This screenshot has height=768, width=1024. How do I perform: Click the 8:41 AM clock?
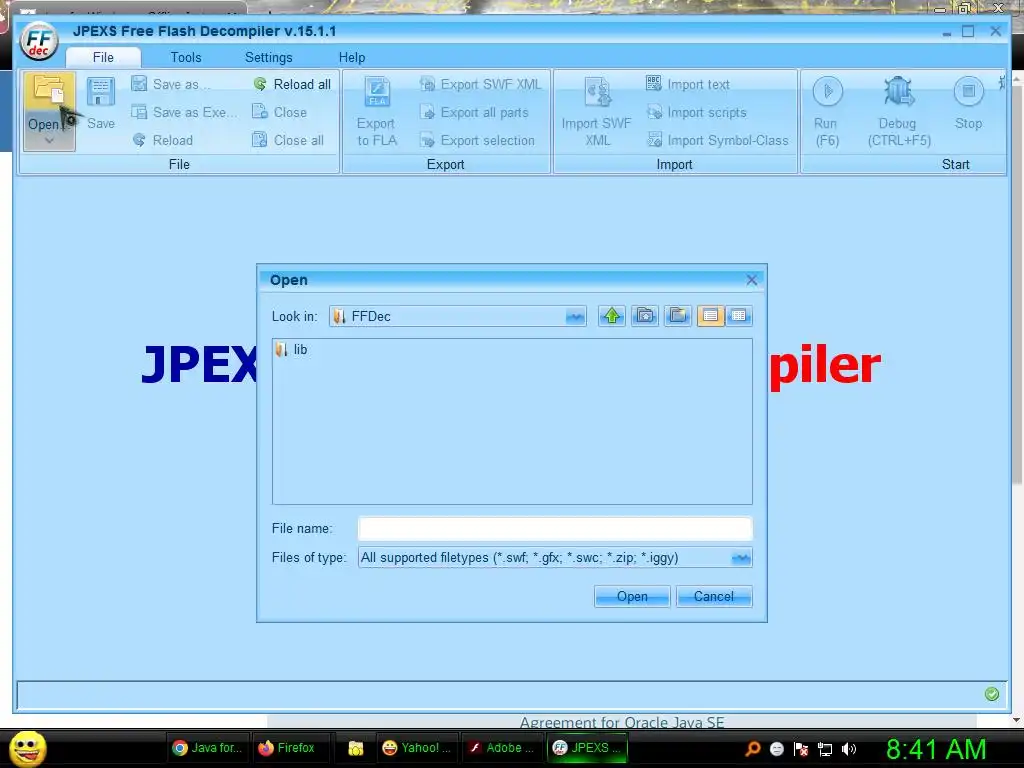(x=936, y=749)
